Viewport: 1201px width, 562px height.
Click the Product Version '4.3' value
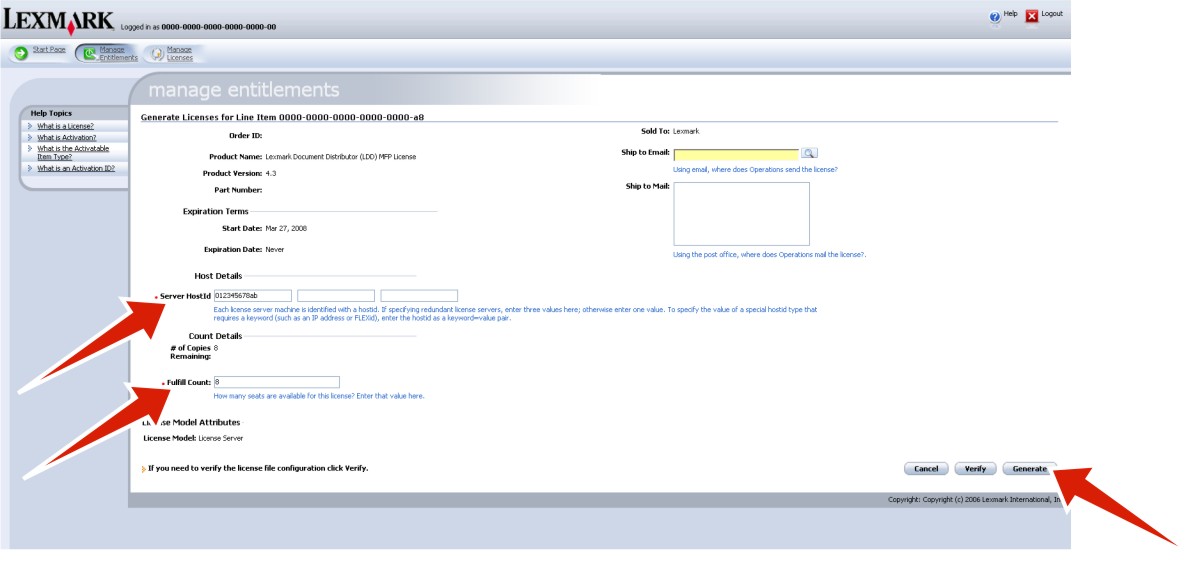(271, 174)
